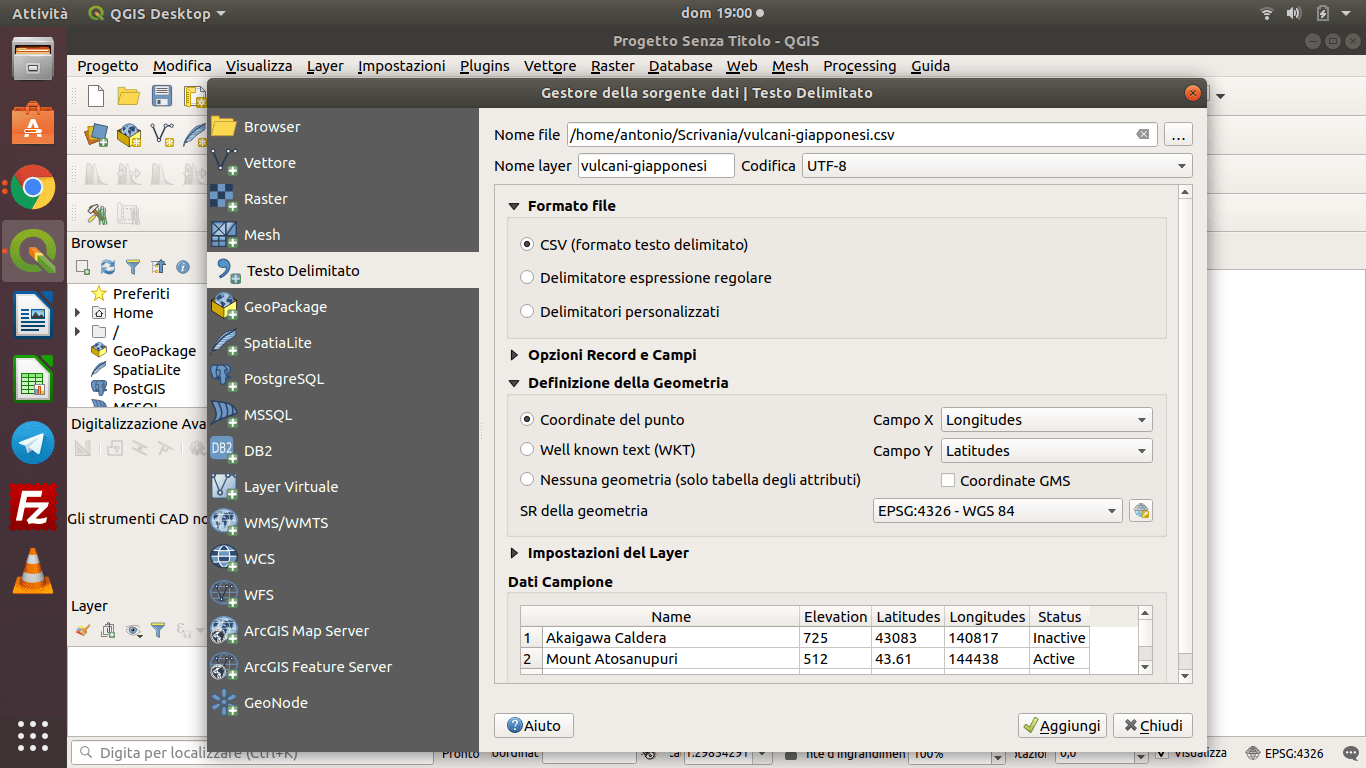1366x768 pixels.
Task: Select WFS data source
Action: 343,595
